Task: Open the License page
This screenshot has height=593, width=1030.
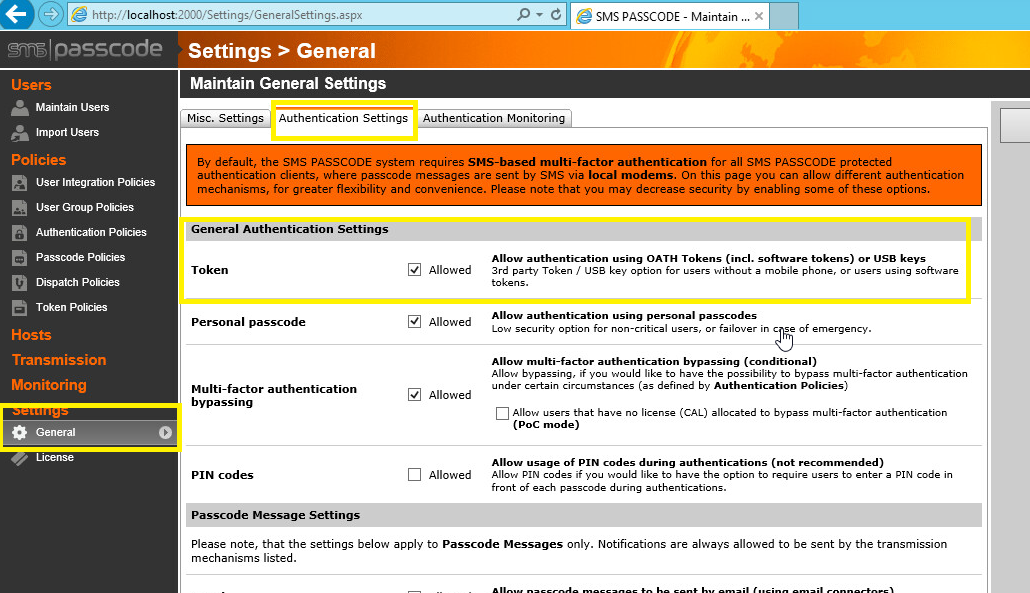Action: 55,458
